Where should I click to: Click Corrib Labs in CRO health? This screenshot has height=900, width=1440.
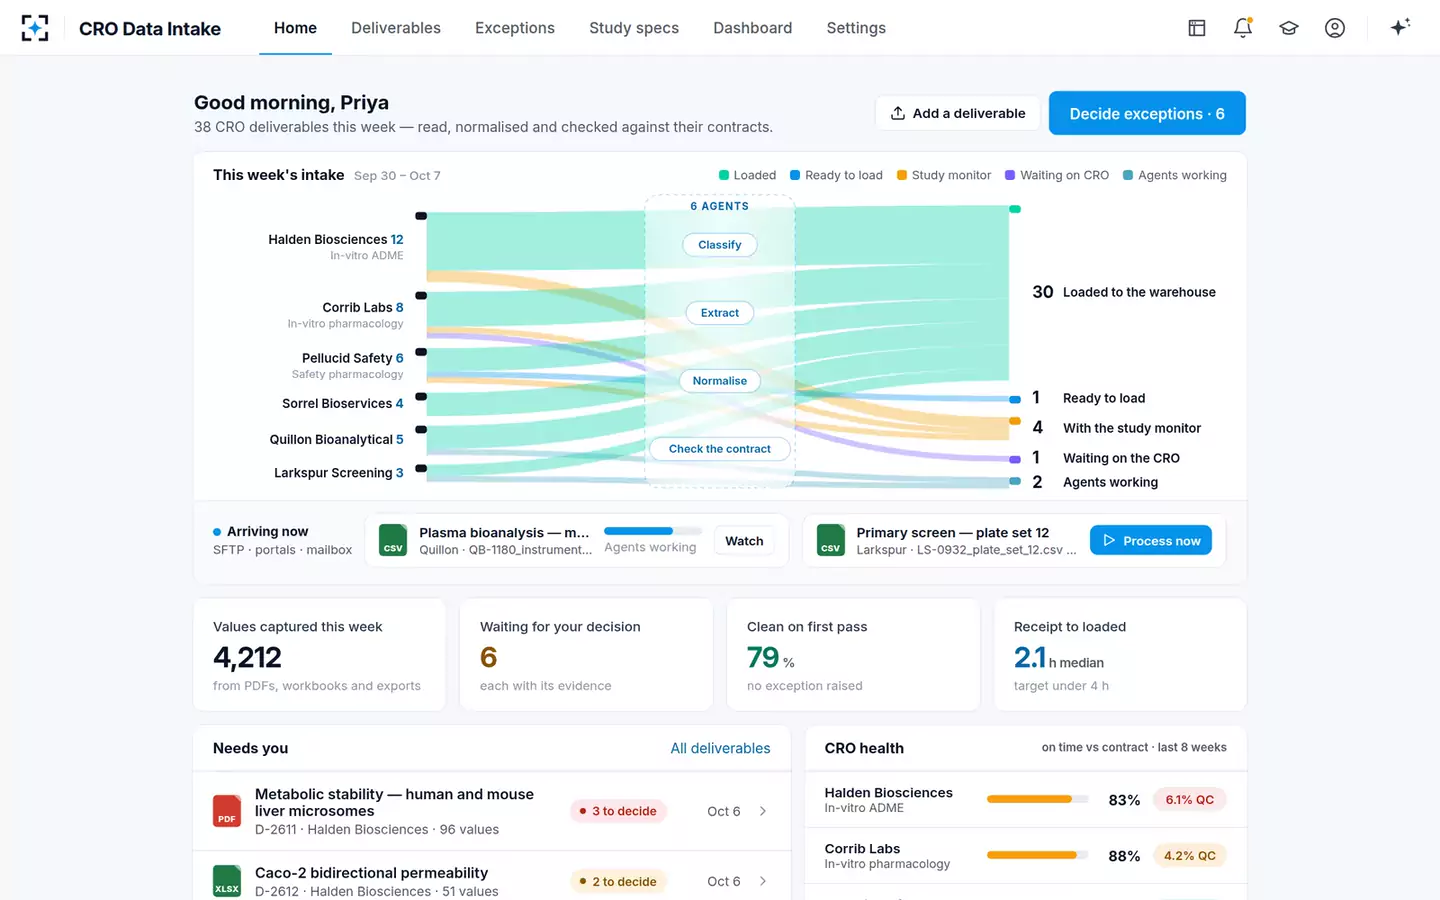[x=862, y=849]
